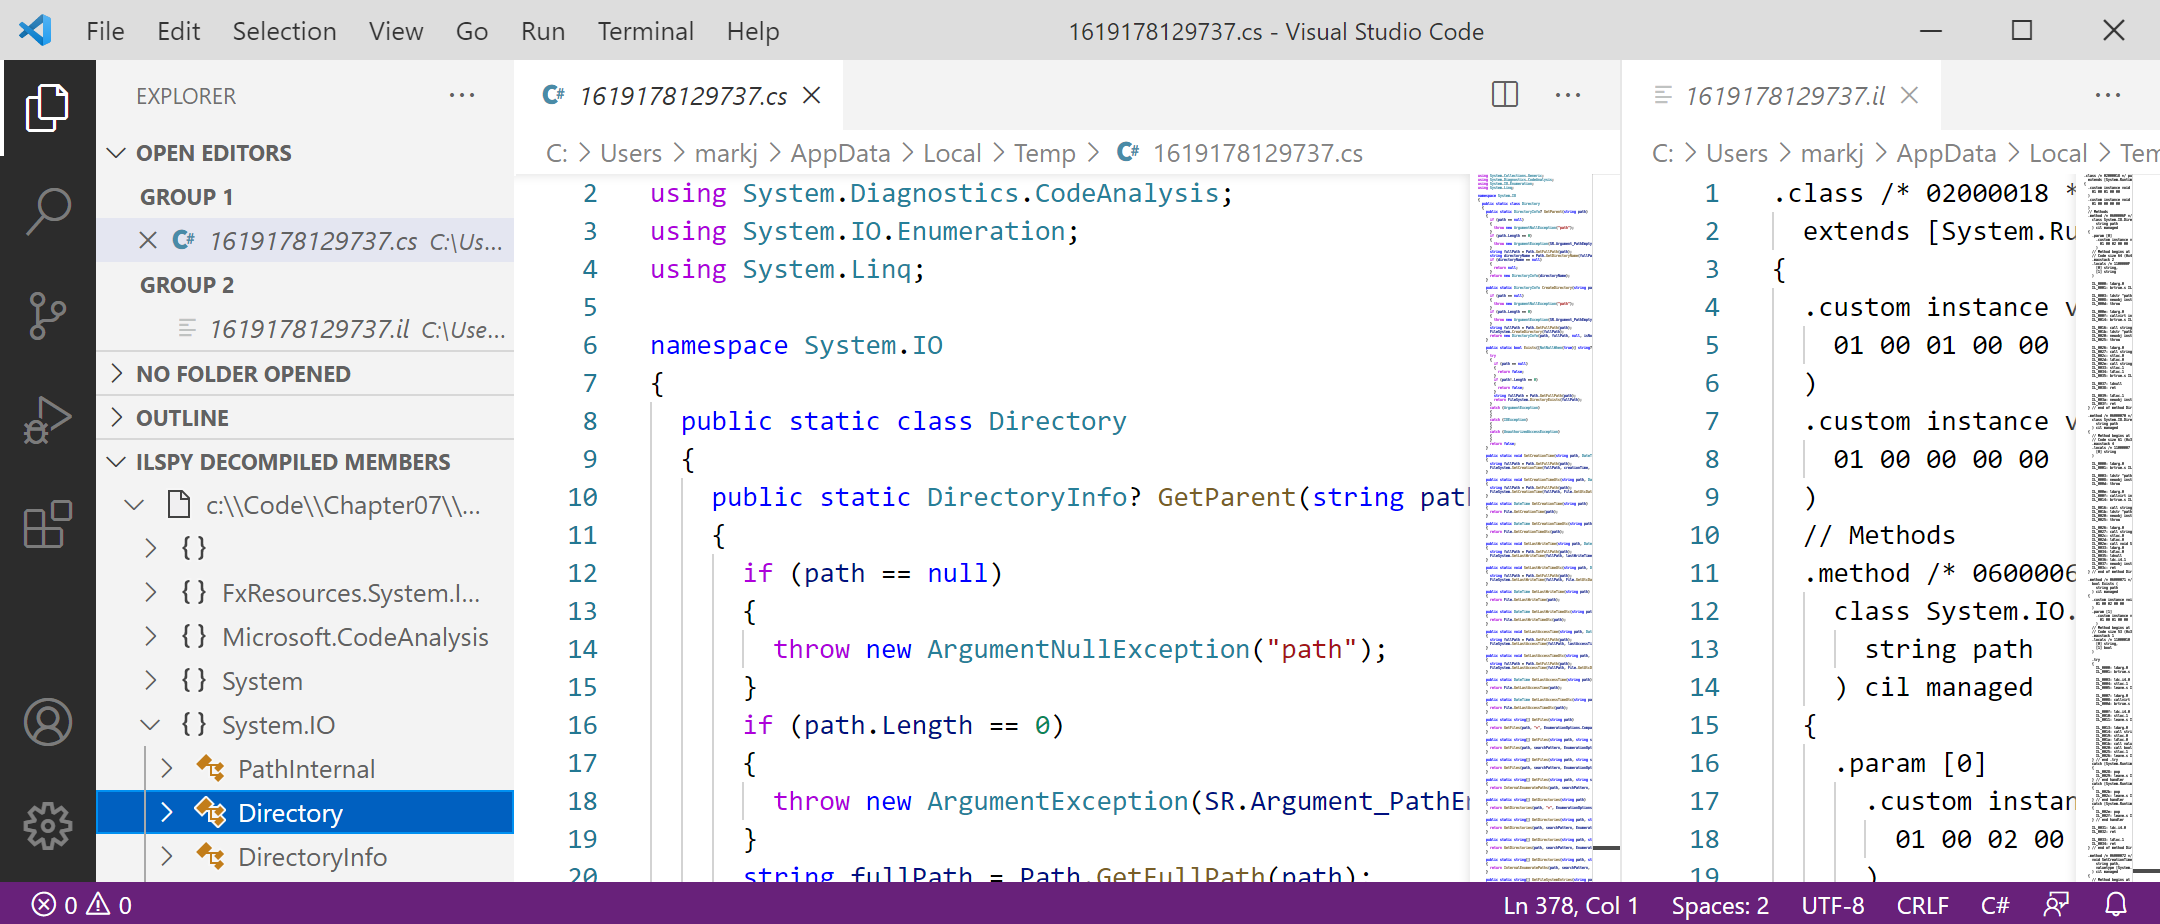Click the CRLF line ending indicator
The image size is (2160, 924).
click(x=1922, y=905)
